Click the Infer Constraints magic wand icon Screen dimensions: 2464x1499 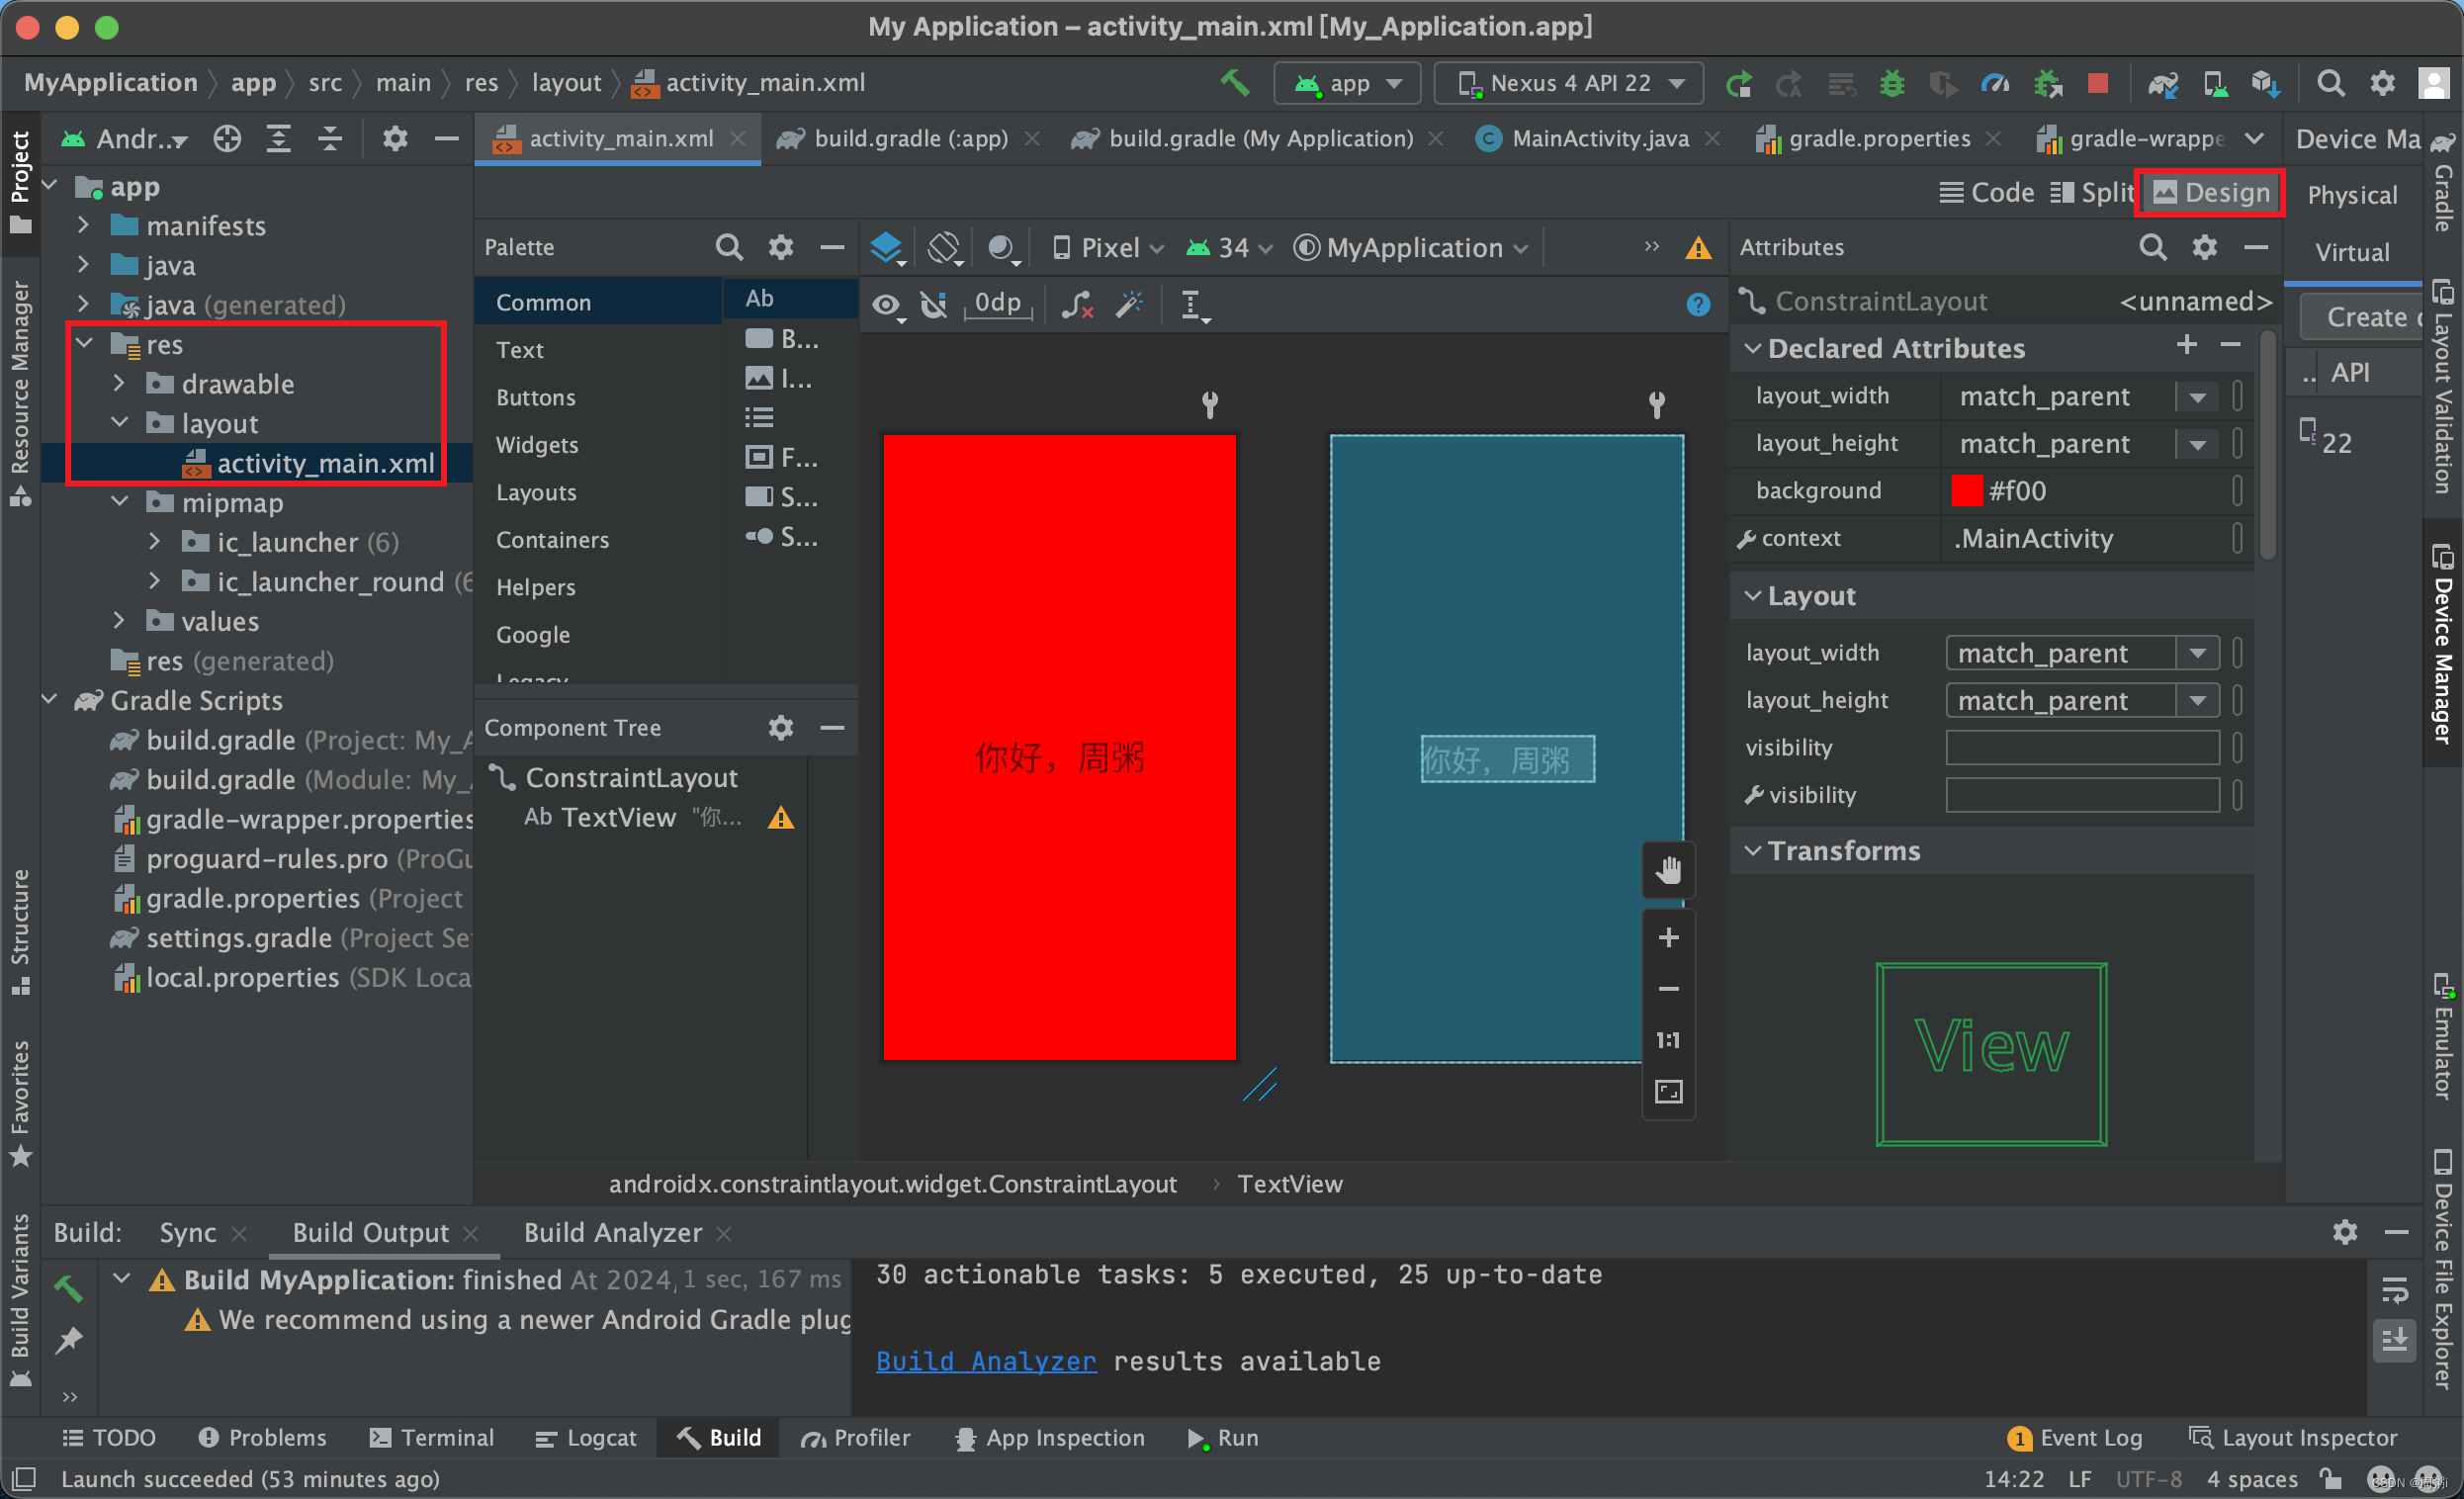coord(1130,304)
